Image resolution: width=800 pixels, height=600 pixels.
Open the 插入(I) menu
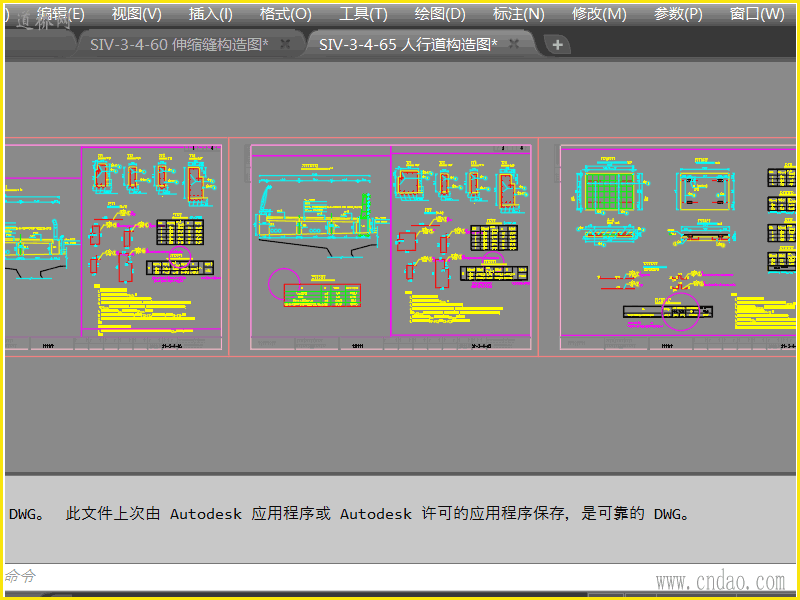click(210, 14)
